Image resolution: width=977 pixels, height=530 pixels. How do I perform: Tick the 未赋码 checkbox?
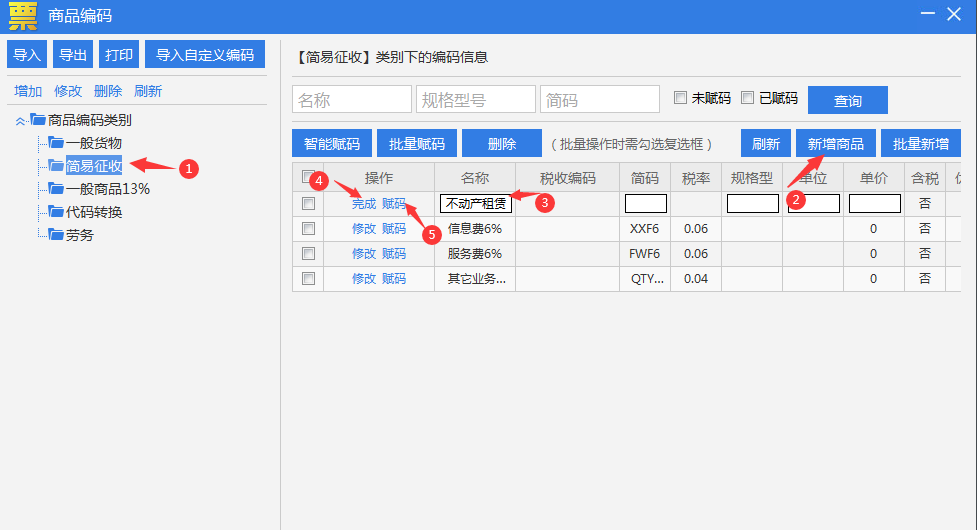(x=680, y=98)
